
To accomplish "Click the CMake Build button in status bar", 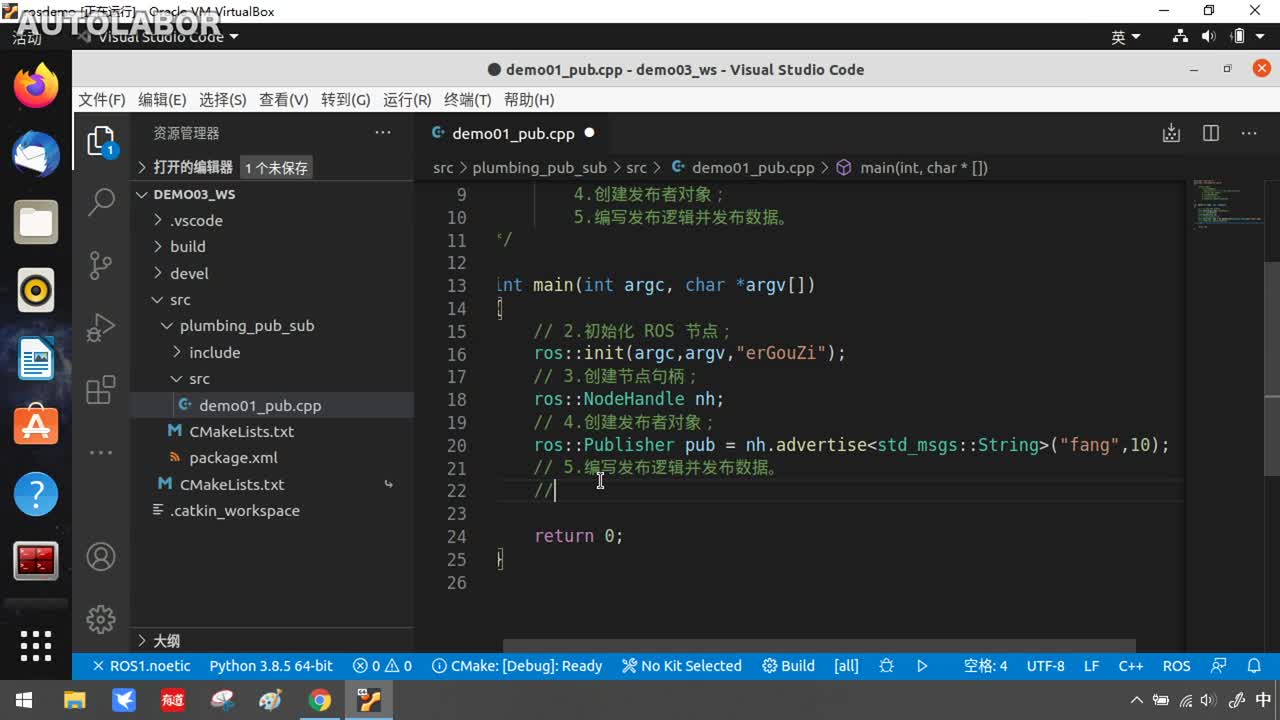I will [x=788, y=666].
